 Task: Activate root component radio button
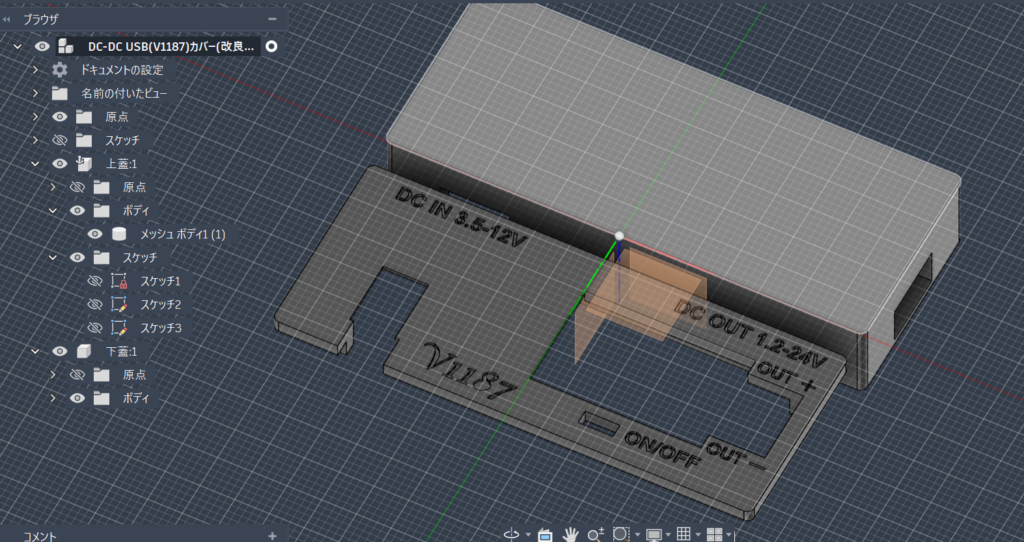click(272, 46)
